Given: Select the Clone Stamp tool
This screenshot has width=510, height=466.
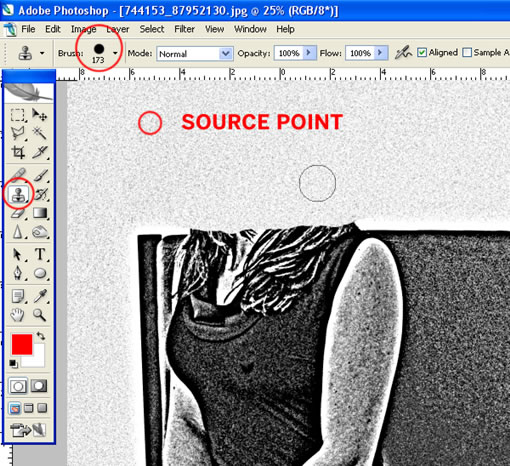Looking at the screenshot, I should (18, 194).
